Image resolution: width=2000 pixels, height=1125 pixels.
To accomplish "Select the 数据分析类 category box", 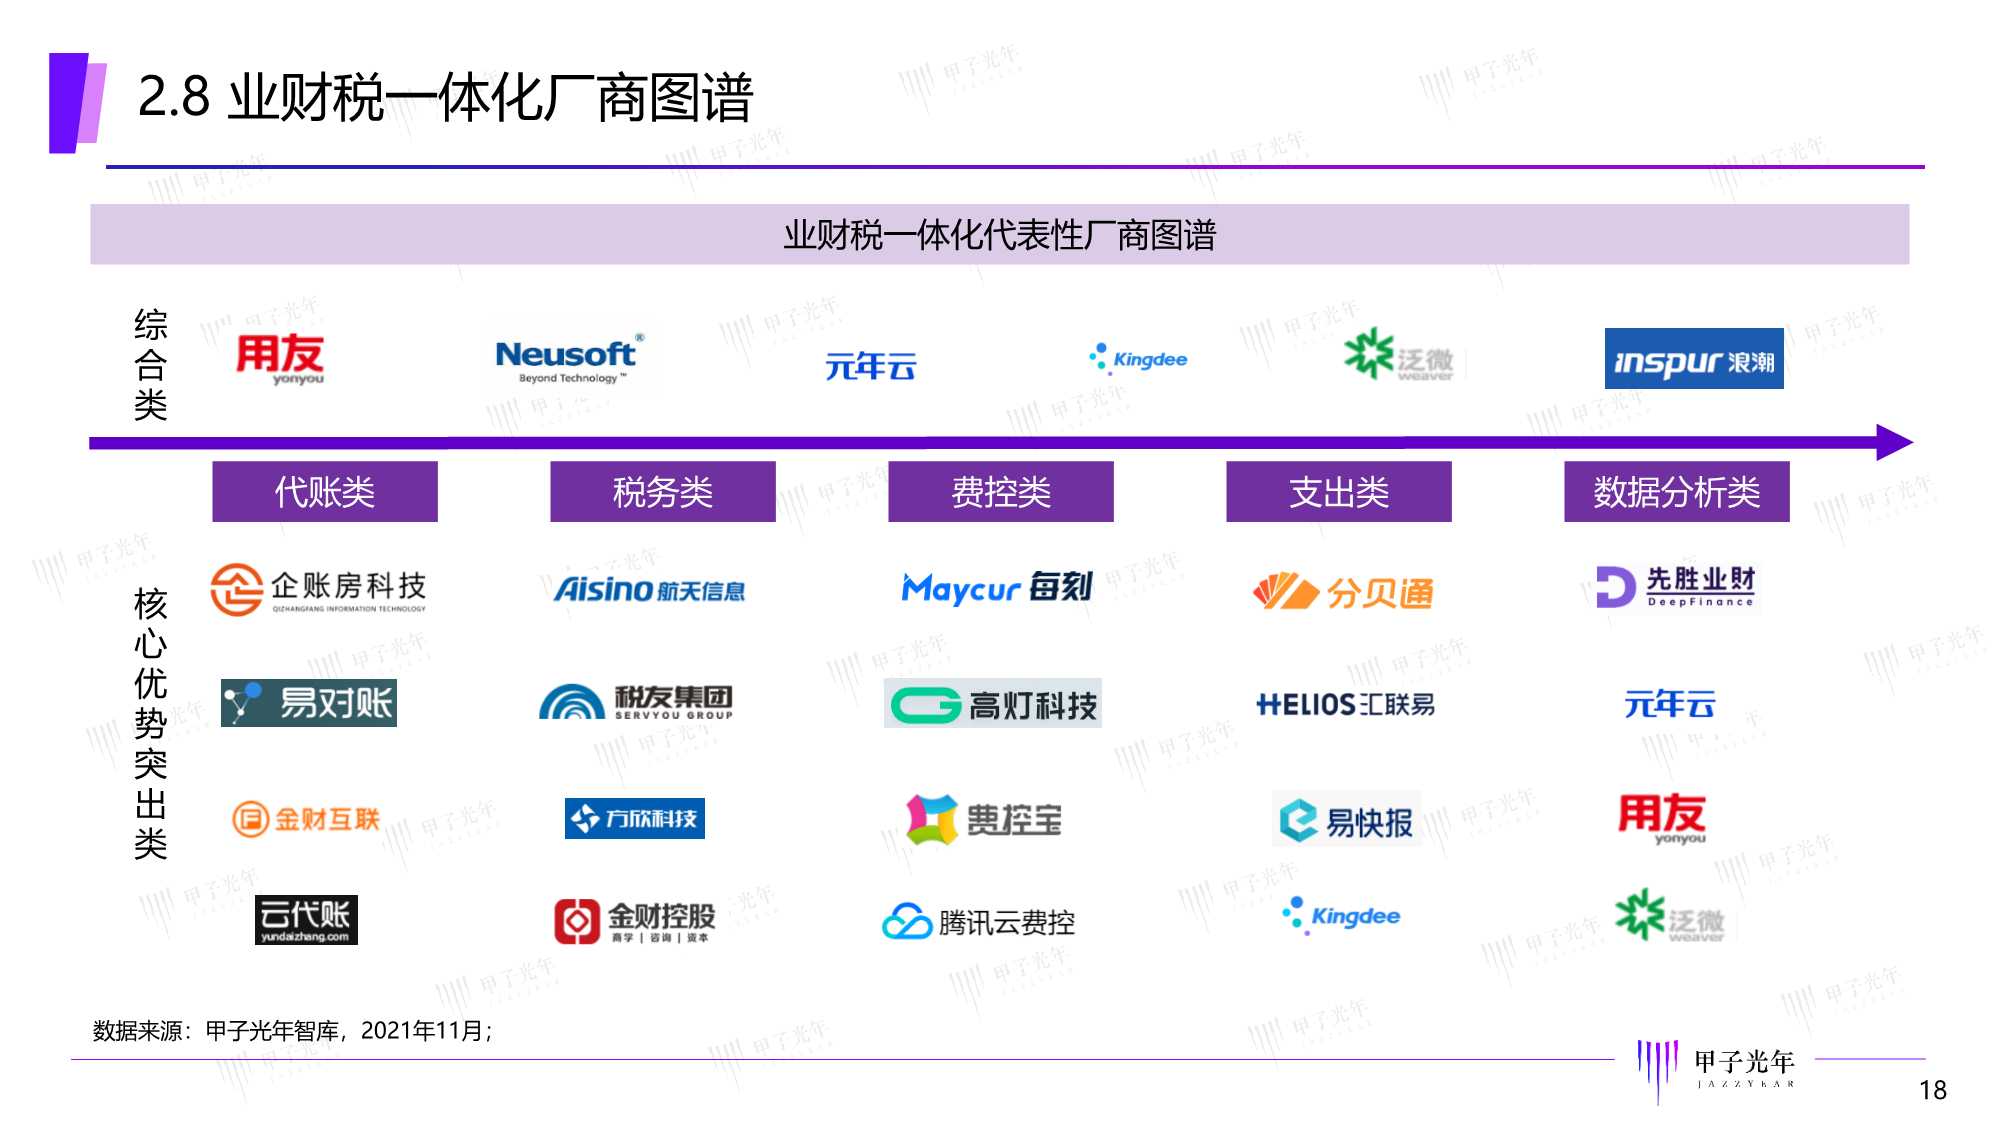I will coord(1677,492).
